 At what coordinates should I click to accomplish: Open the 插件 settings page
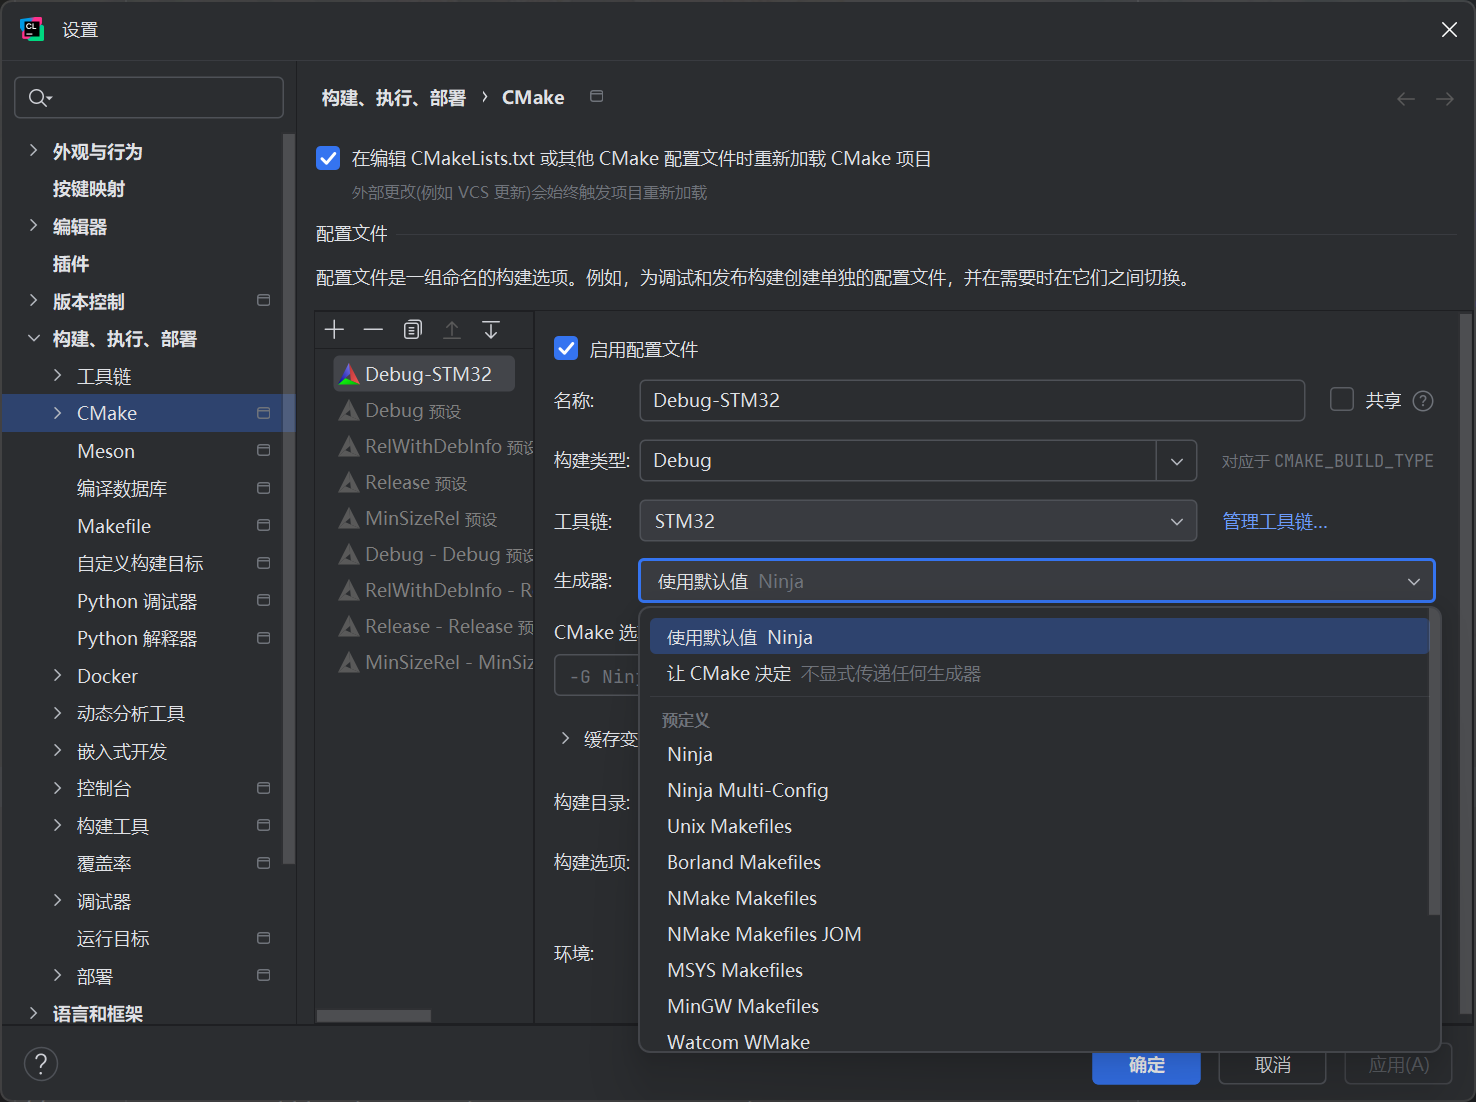click(x=71, y=263)
